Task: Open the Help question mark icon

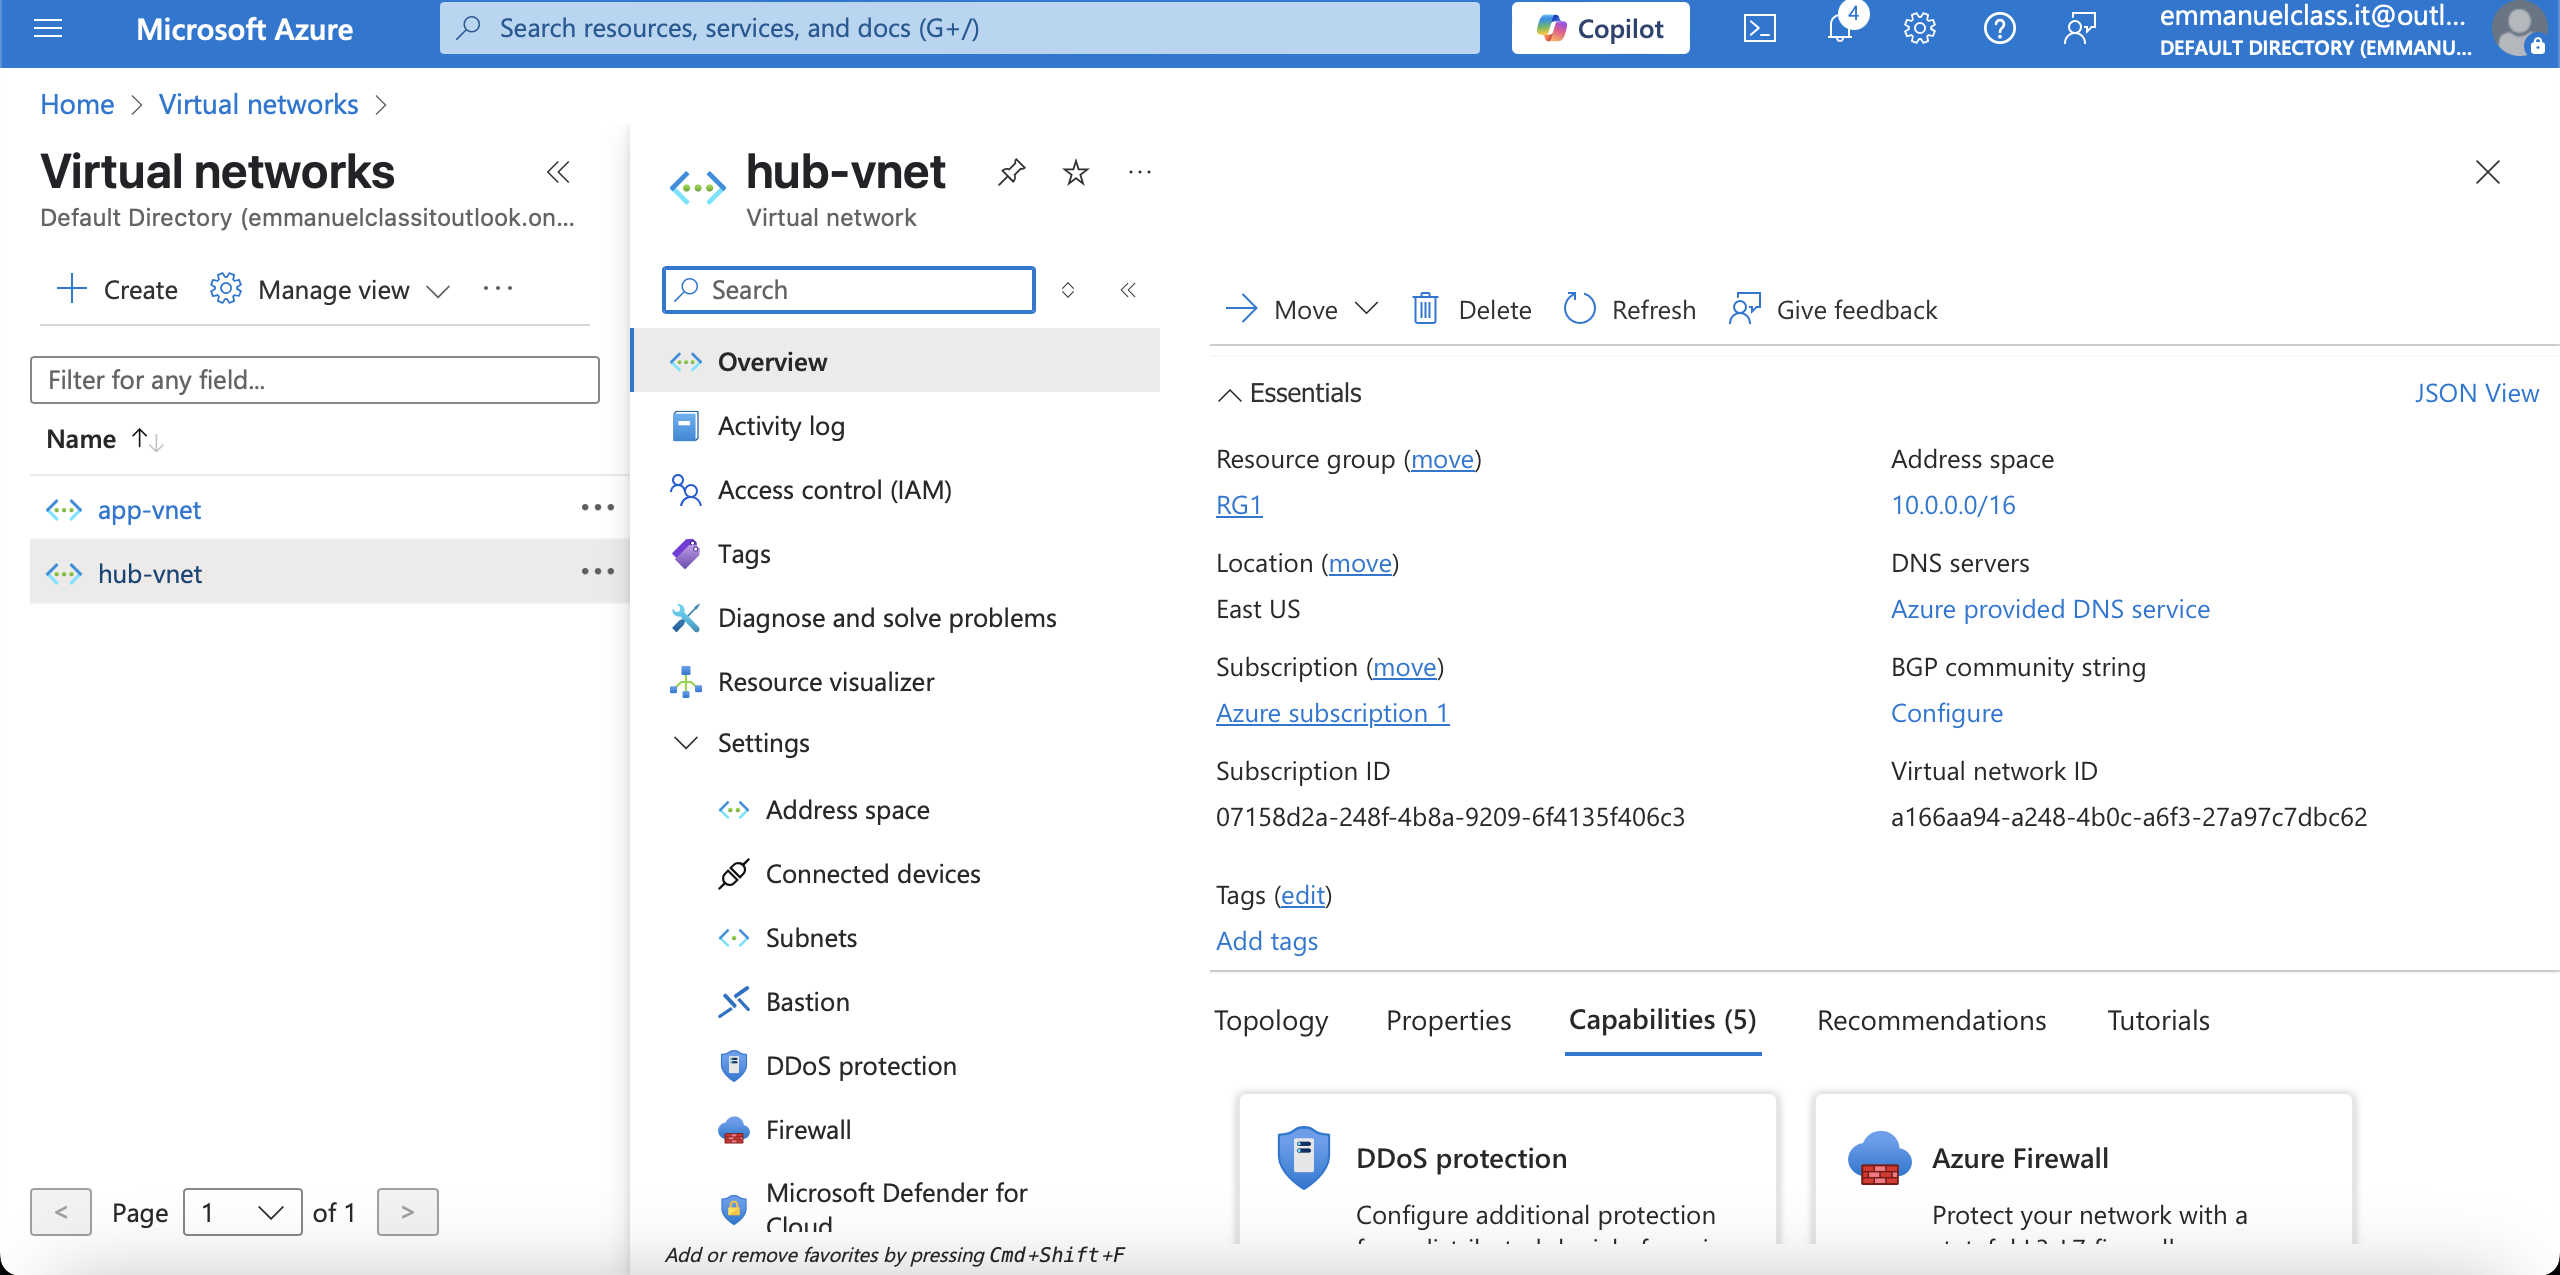Action: pos(1999,29)
